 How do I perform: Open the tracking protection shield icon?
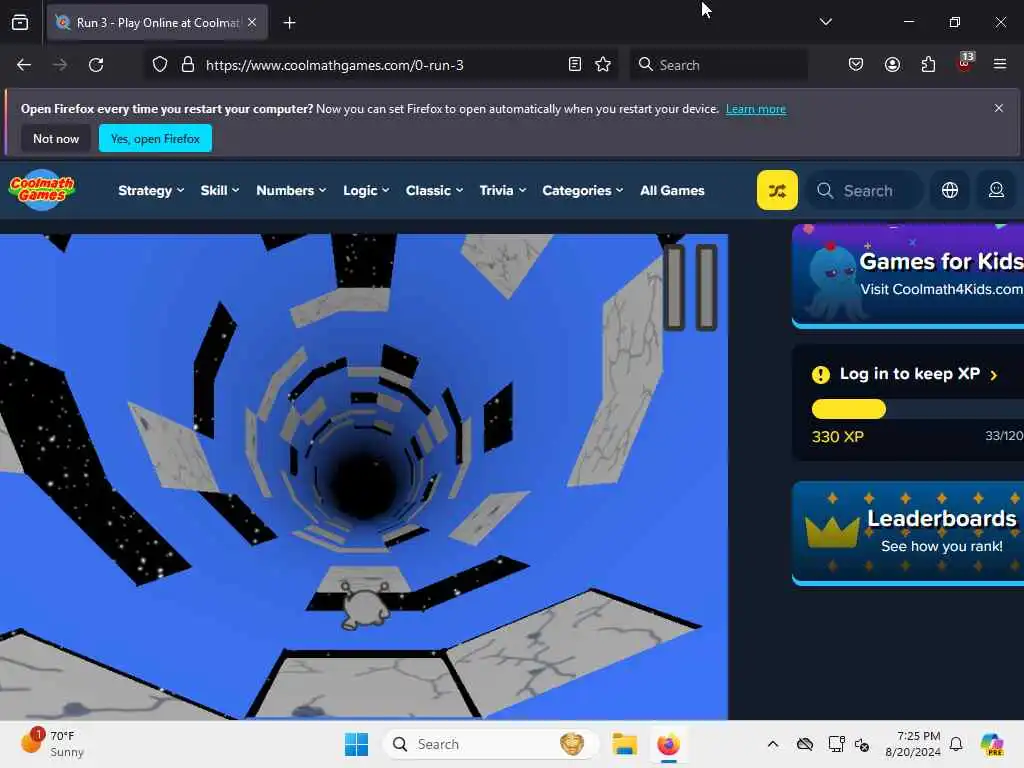pos(160,65)
